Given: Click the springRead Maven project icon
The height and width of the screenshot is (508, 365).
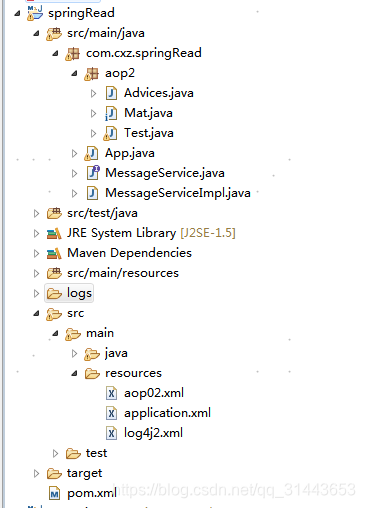Looking at the screenshot, I should click(x=35, y=13).
